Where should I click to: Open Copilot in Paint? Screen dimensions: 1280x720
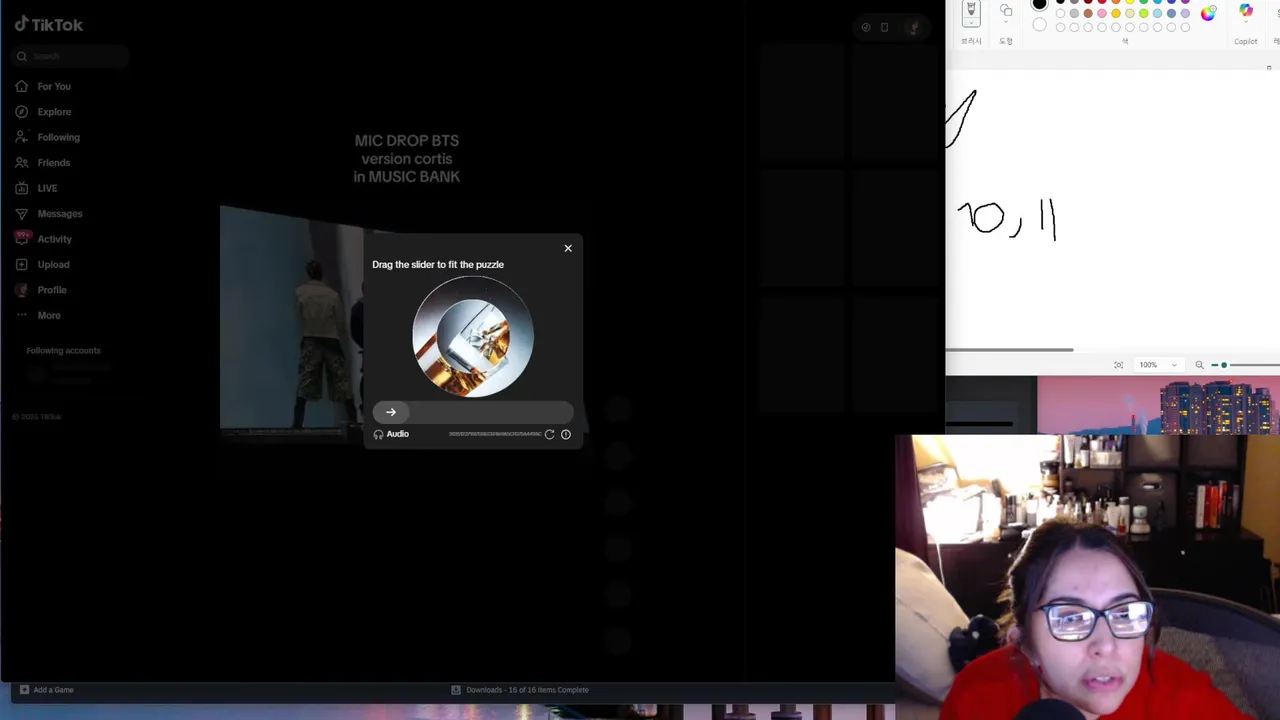[x=1245, y=10]
